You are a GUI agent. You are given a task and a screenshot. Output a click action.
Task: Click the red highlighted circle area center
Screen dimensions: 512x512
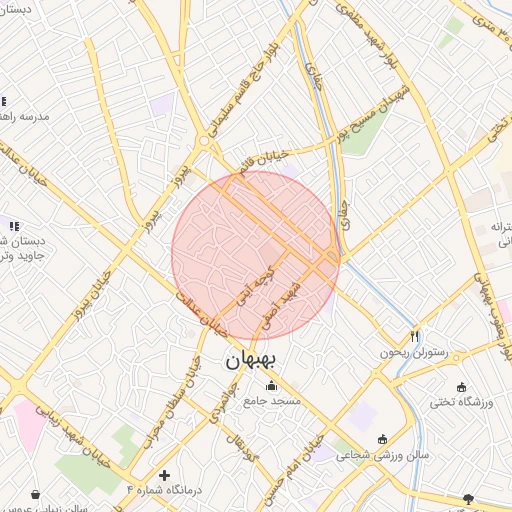click(x=256, y=255)
